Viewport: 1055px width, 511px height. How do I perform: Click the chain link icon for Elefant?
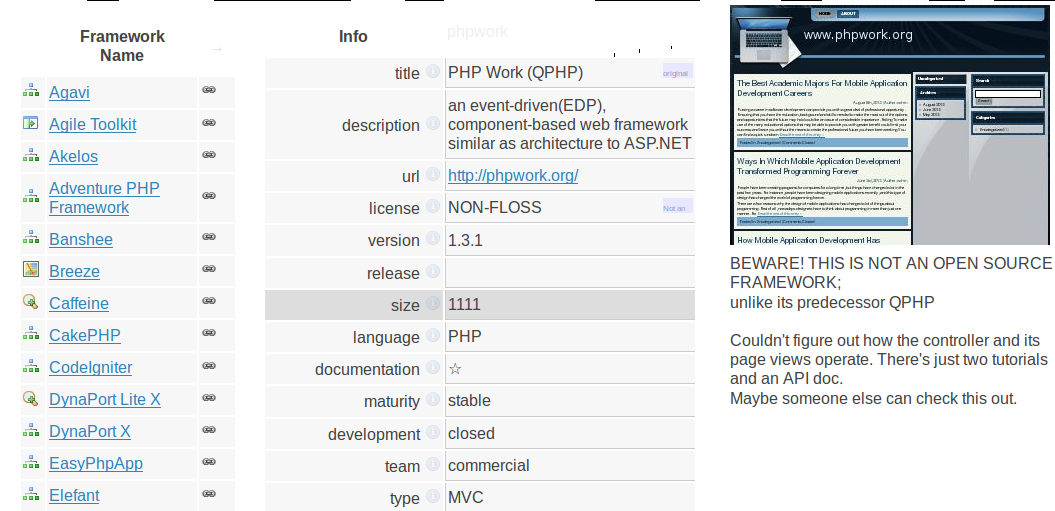(209, 493)
